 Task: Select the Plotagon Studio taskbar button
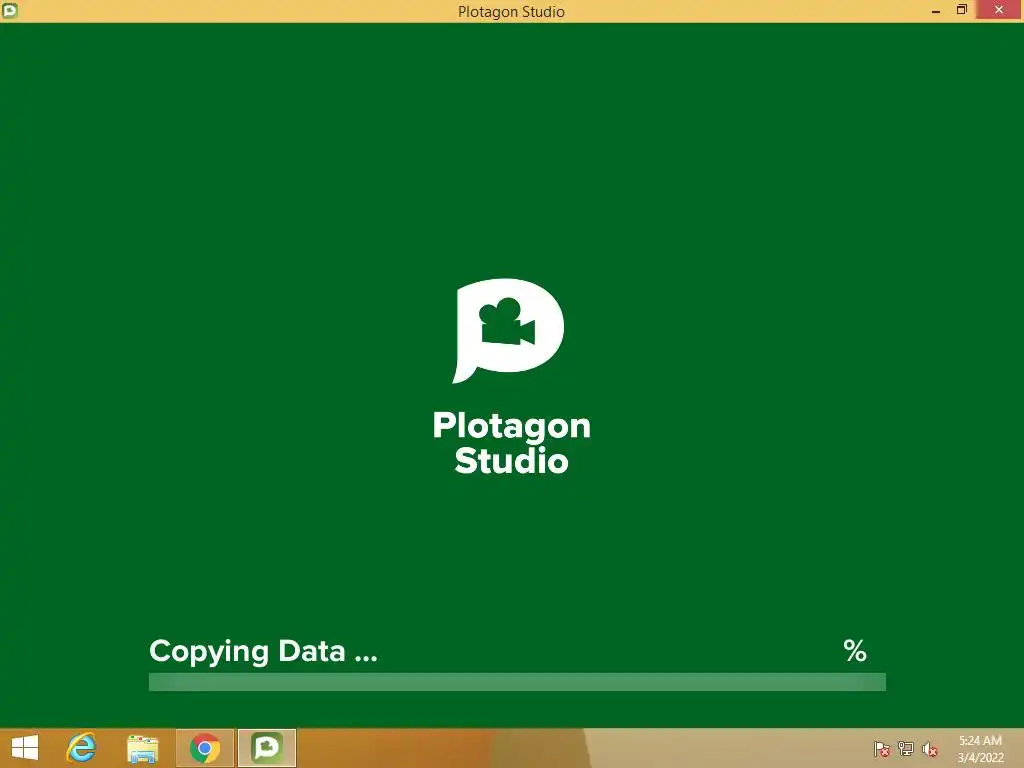pos(266,748)
